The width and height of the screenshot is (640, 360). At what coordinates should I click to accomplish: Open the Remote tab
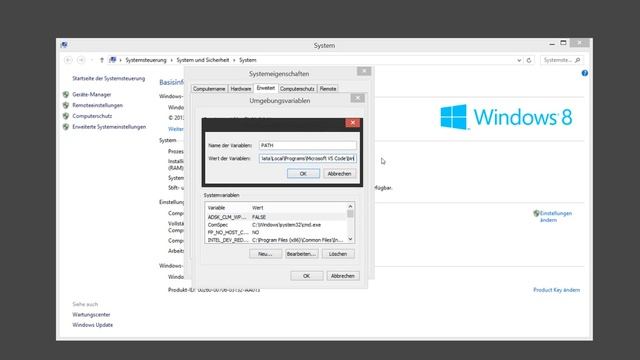pyautogui.click(x=328, y=89)
